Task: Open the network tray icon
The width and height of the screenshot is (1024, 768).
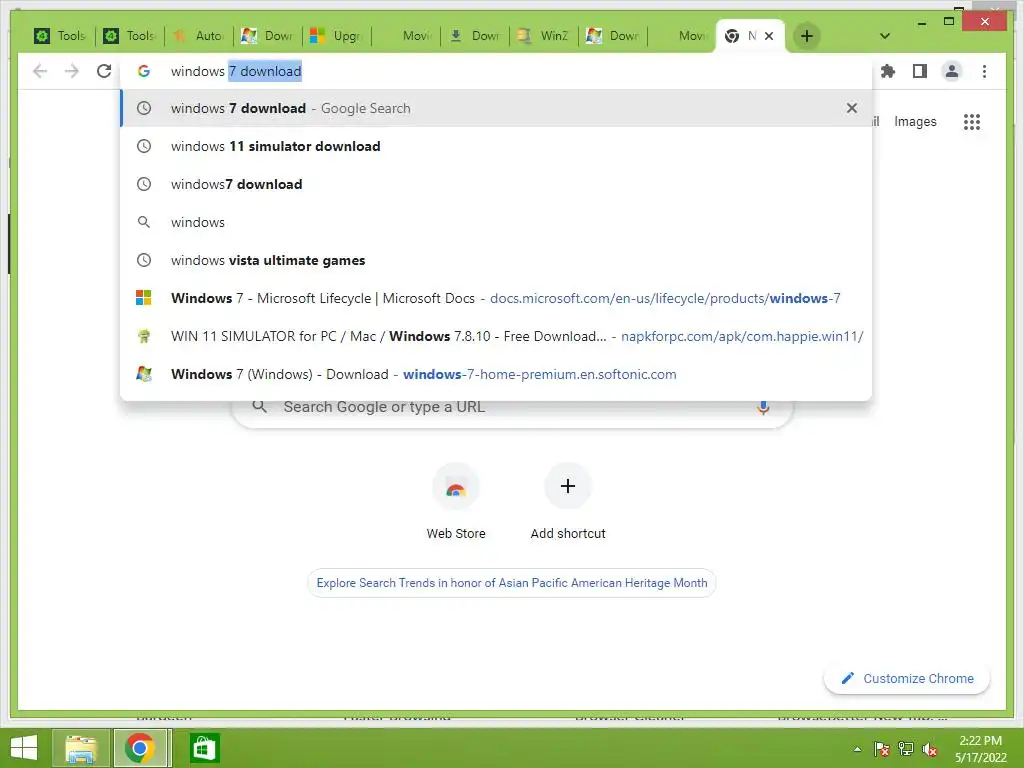Action: (906, 749)
